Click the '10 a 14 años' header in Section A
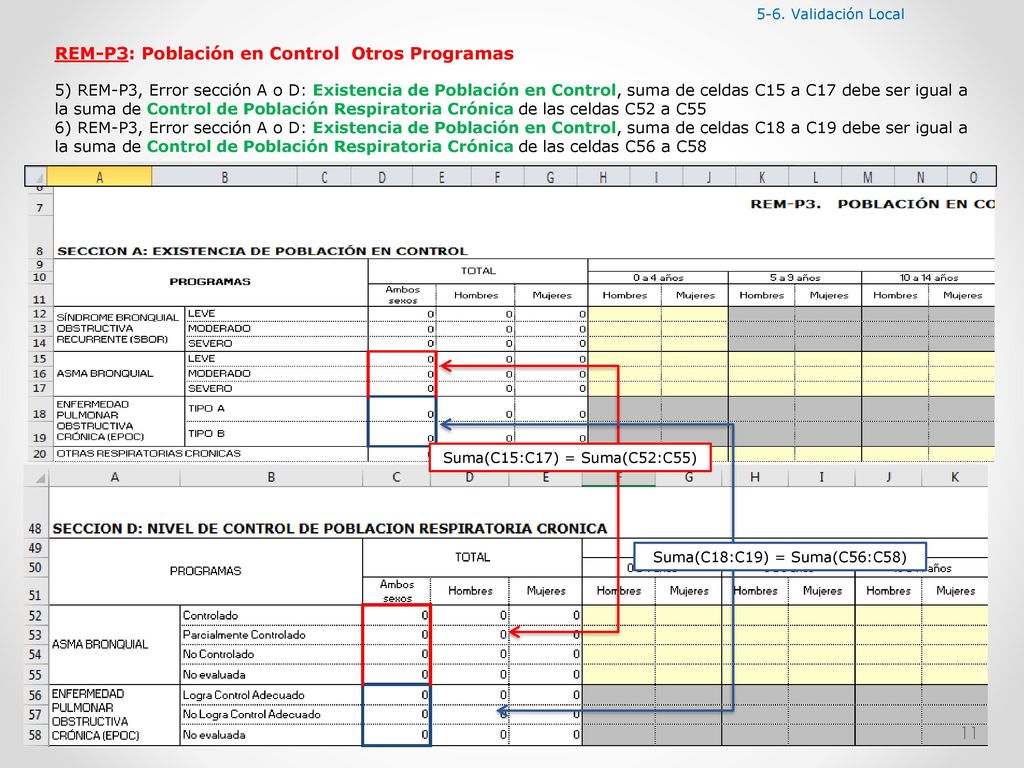Image resolution: width=1024 pixels, height=768 pixels. pyautogui.click(x=928, y=278)
